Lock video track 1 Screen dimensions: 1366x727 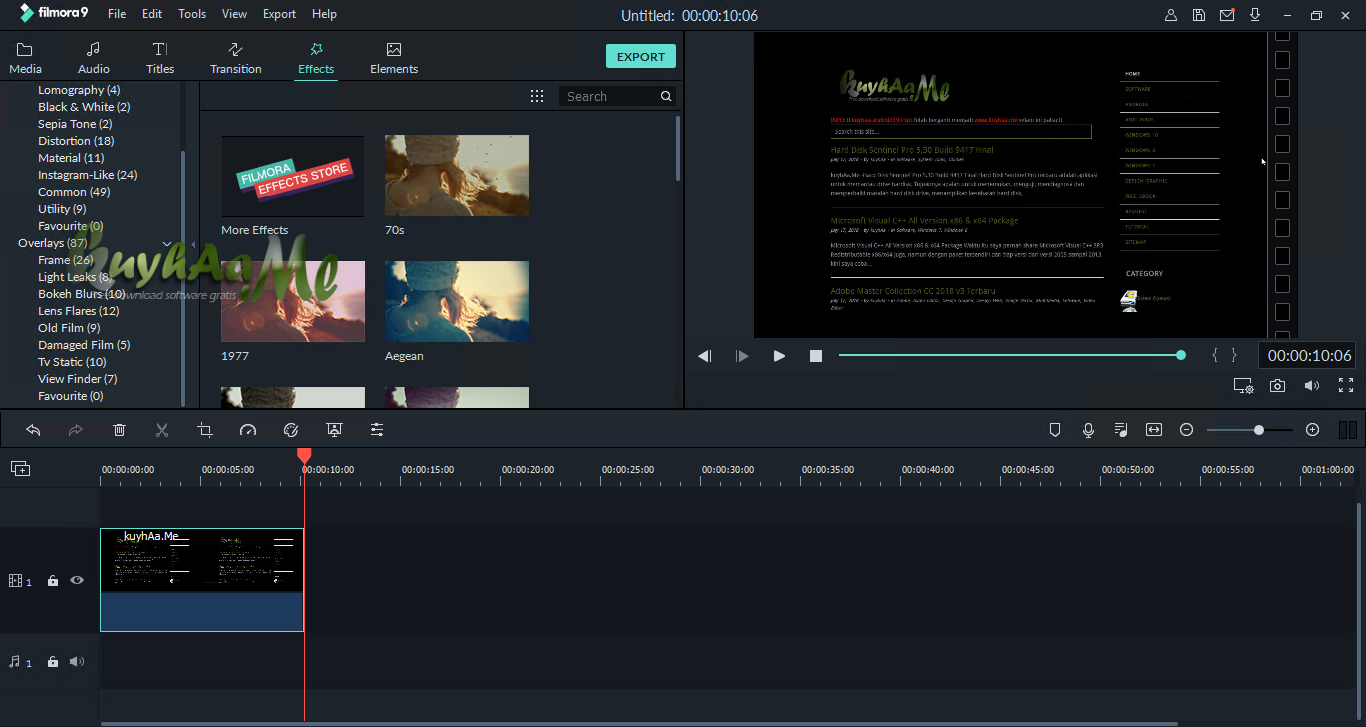point(53,581)
